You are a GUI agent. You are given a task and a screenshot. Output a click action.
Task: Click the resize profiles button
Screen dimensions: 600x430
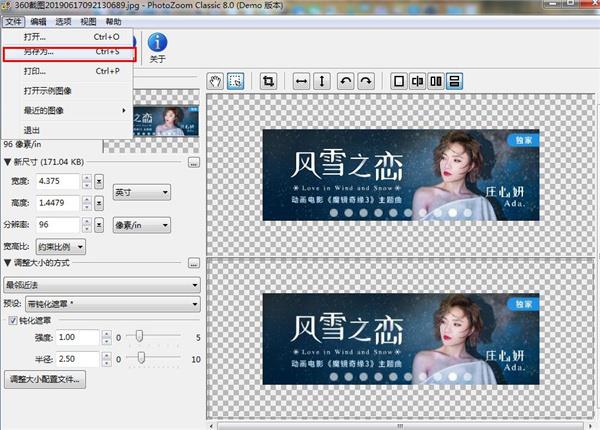tap(45, 380)
